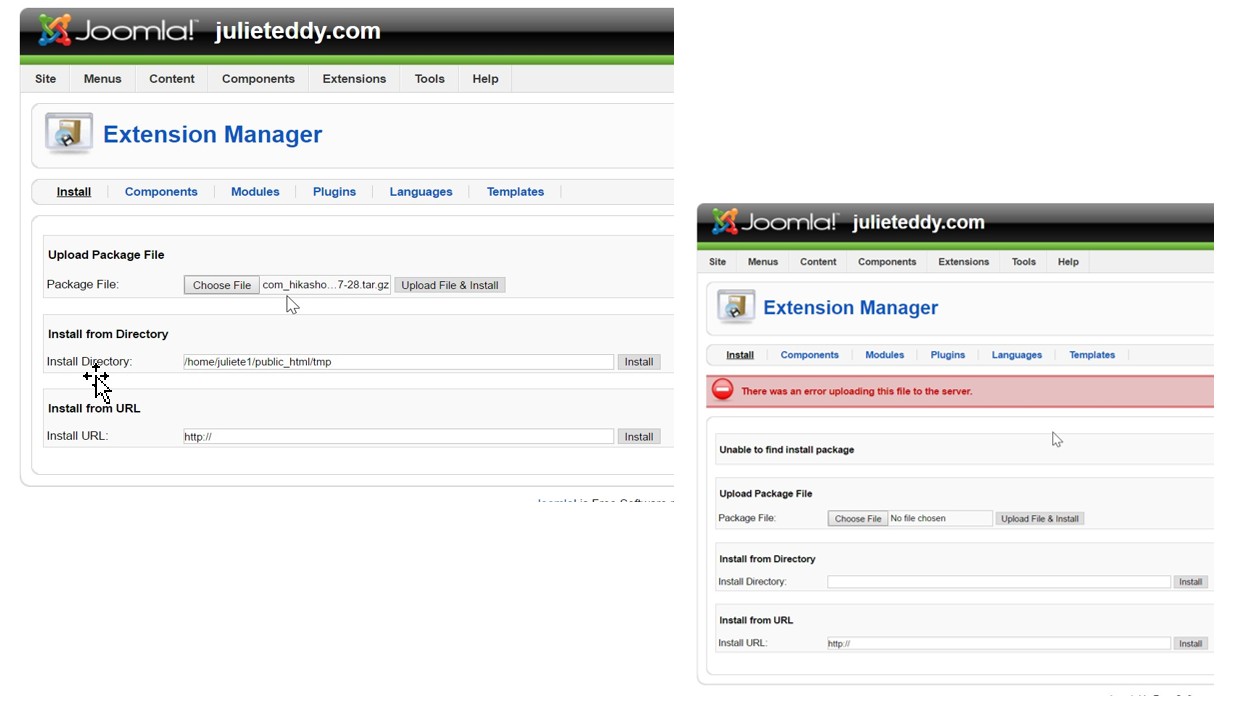
Task: Click Upload File & Install in left window
Action: pyautogui.click(x=450, y=285)
